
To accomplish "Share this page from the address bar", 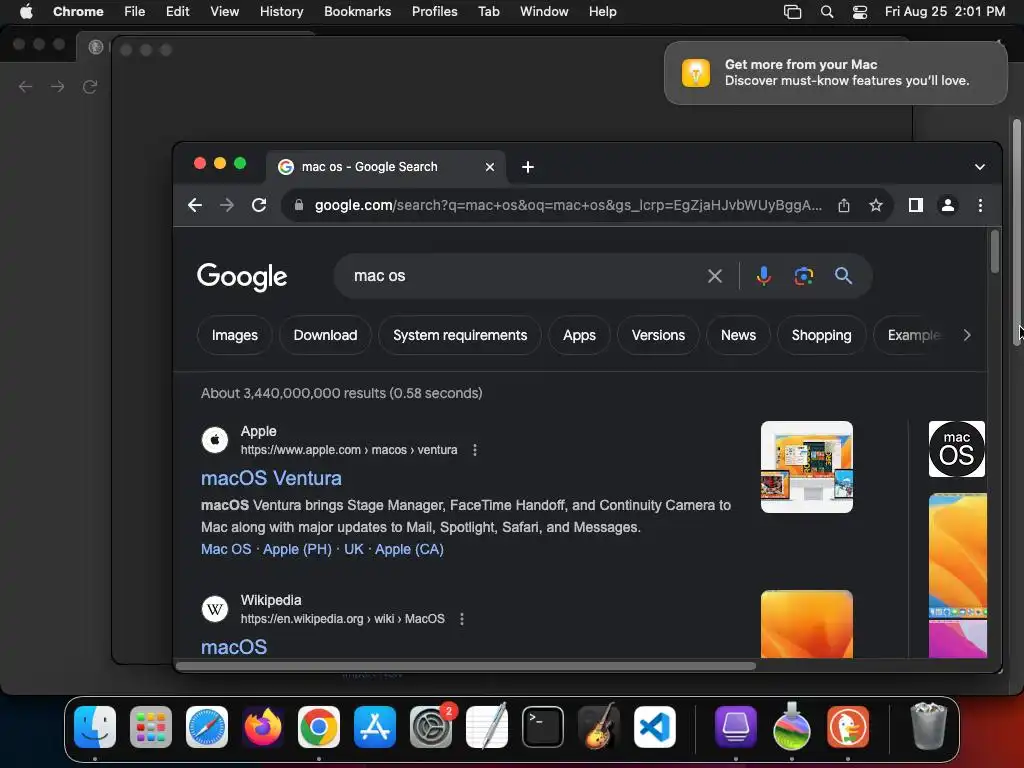I will (x=844, y=205).
